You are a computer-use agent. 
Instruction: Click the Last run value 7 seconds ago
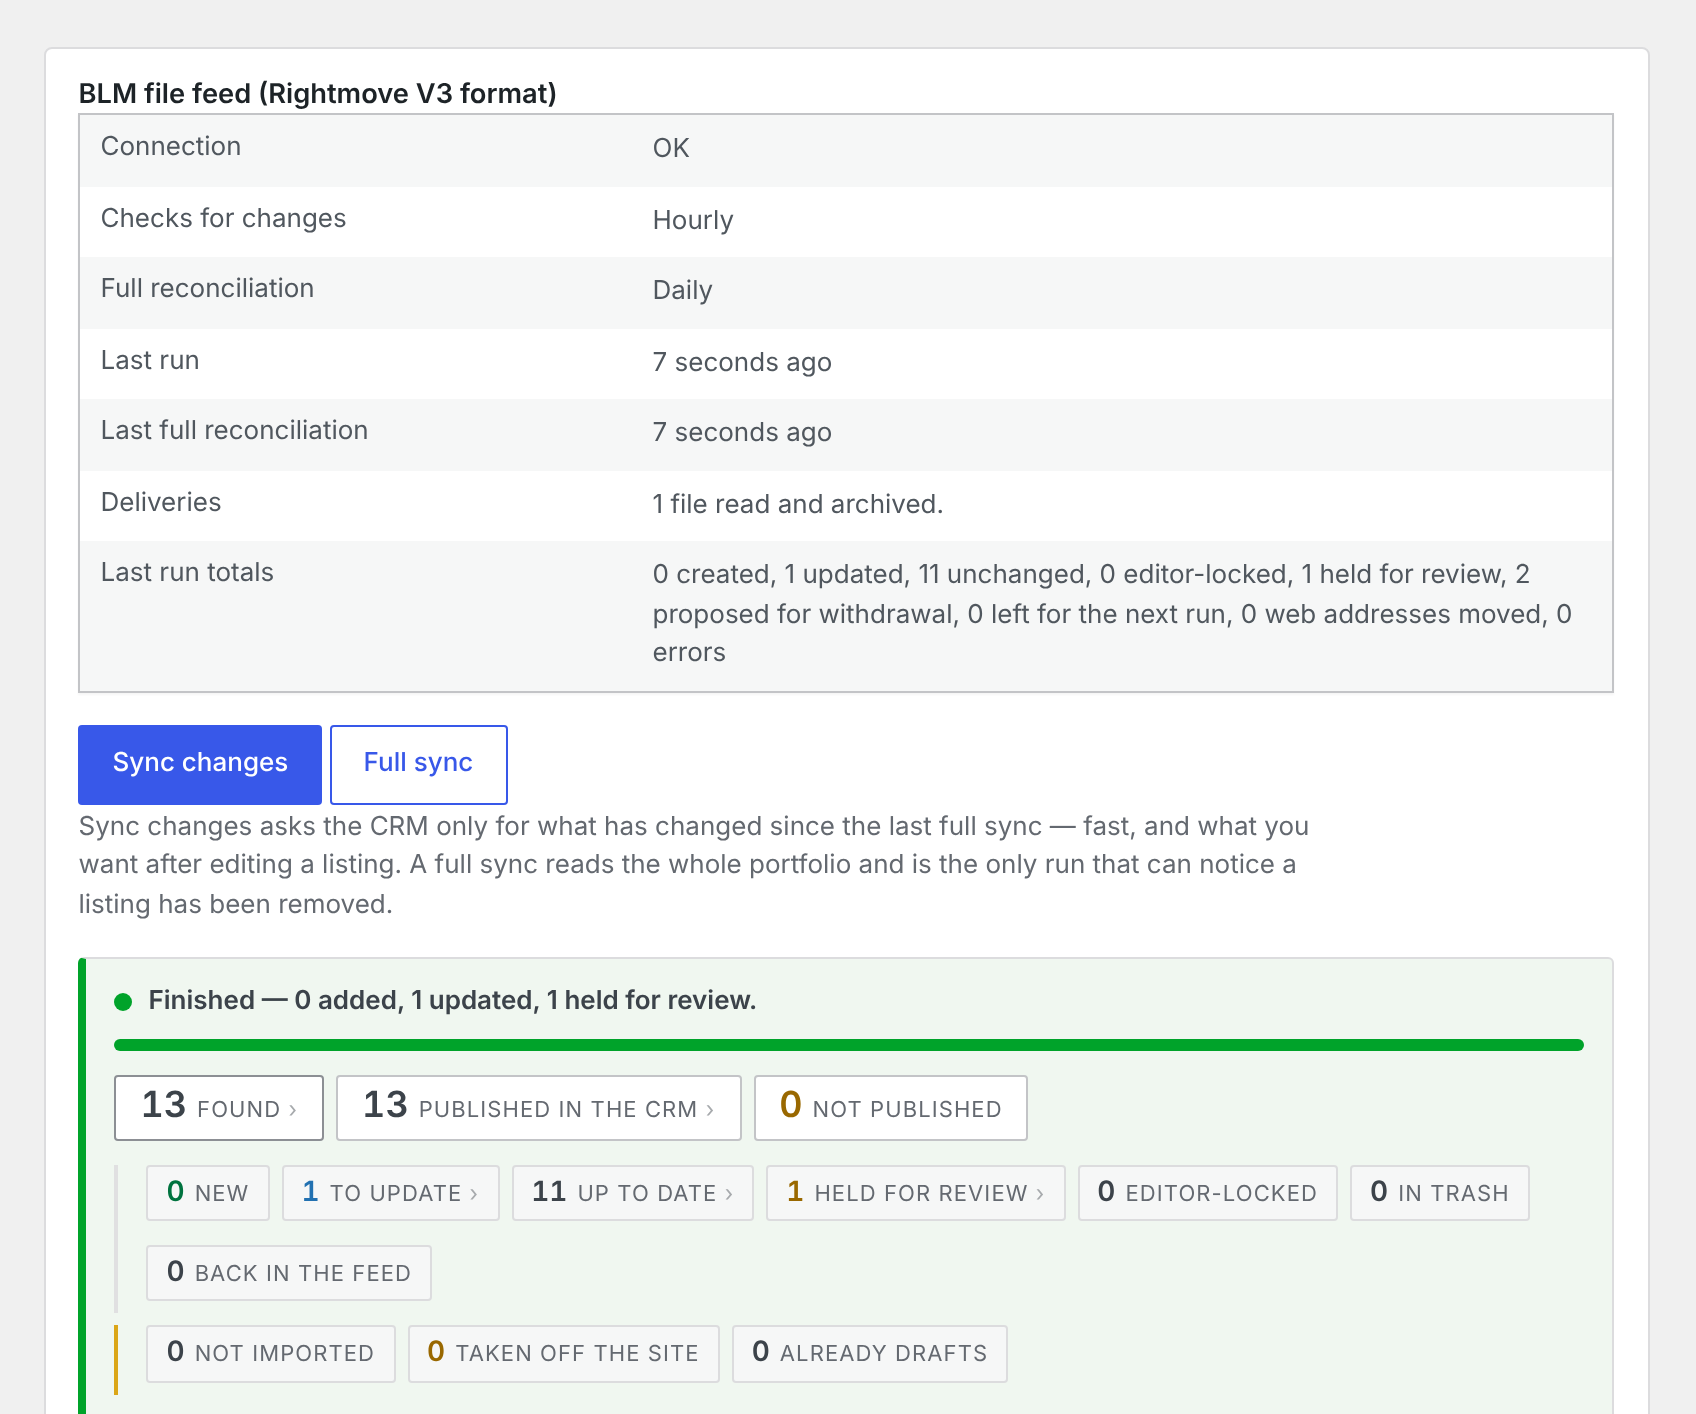[x=742, y=362]
